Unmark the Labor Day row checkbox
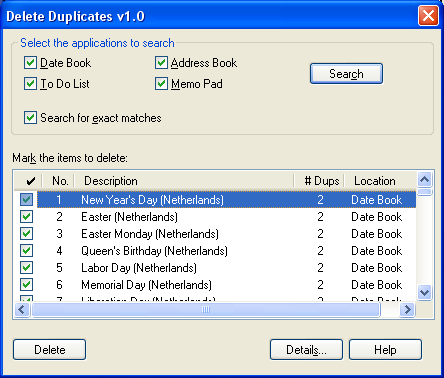 26,268
